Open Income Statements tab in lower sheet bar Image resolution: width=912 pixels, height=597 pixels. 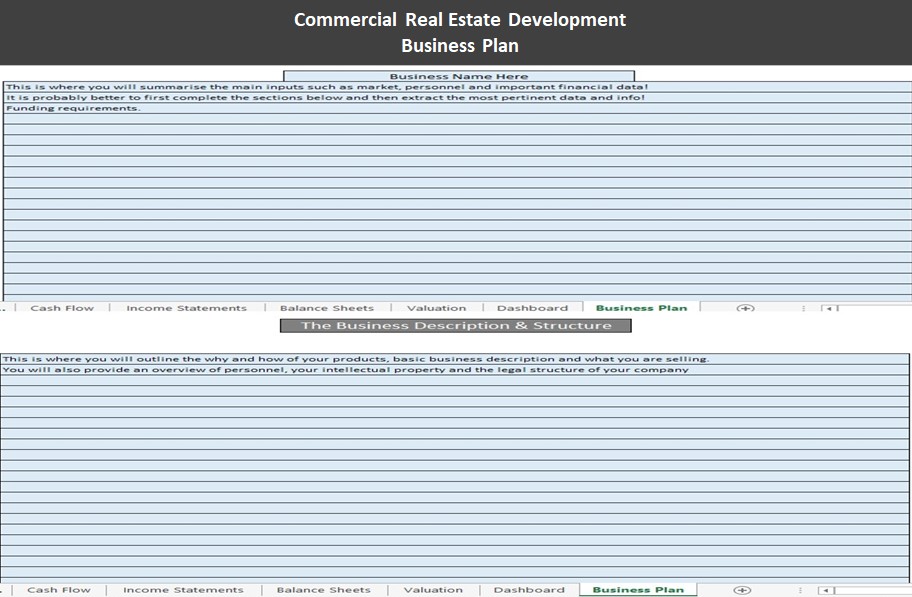point(183,589)
